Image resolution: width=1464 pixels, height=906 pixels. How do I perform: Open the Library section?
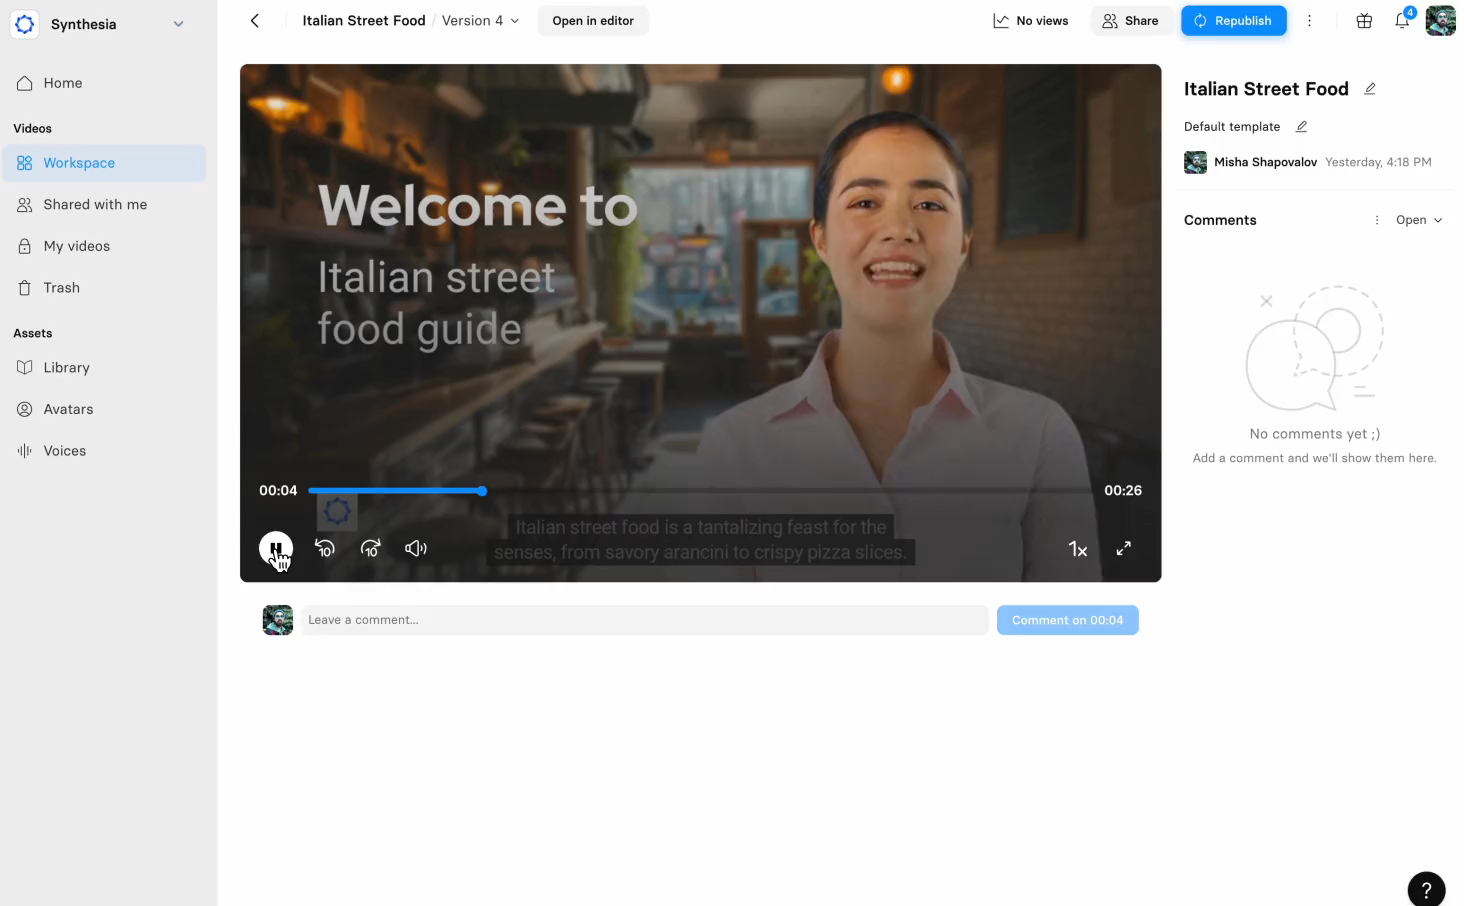(66, 368)
